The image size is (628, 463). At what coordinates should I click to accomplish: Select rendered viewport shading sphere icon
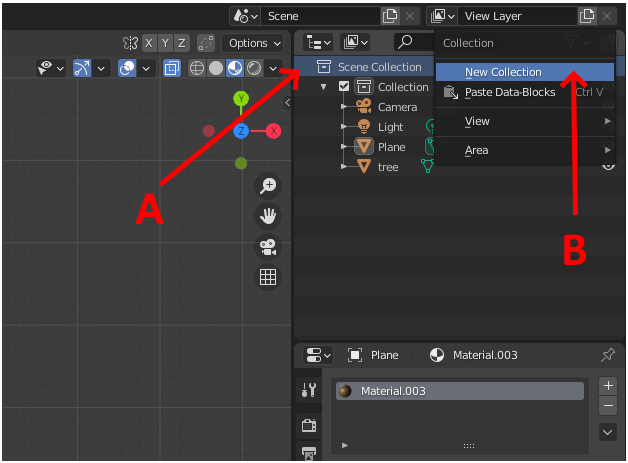[254, 68]
